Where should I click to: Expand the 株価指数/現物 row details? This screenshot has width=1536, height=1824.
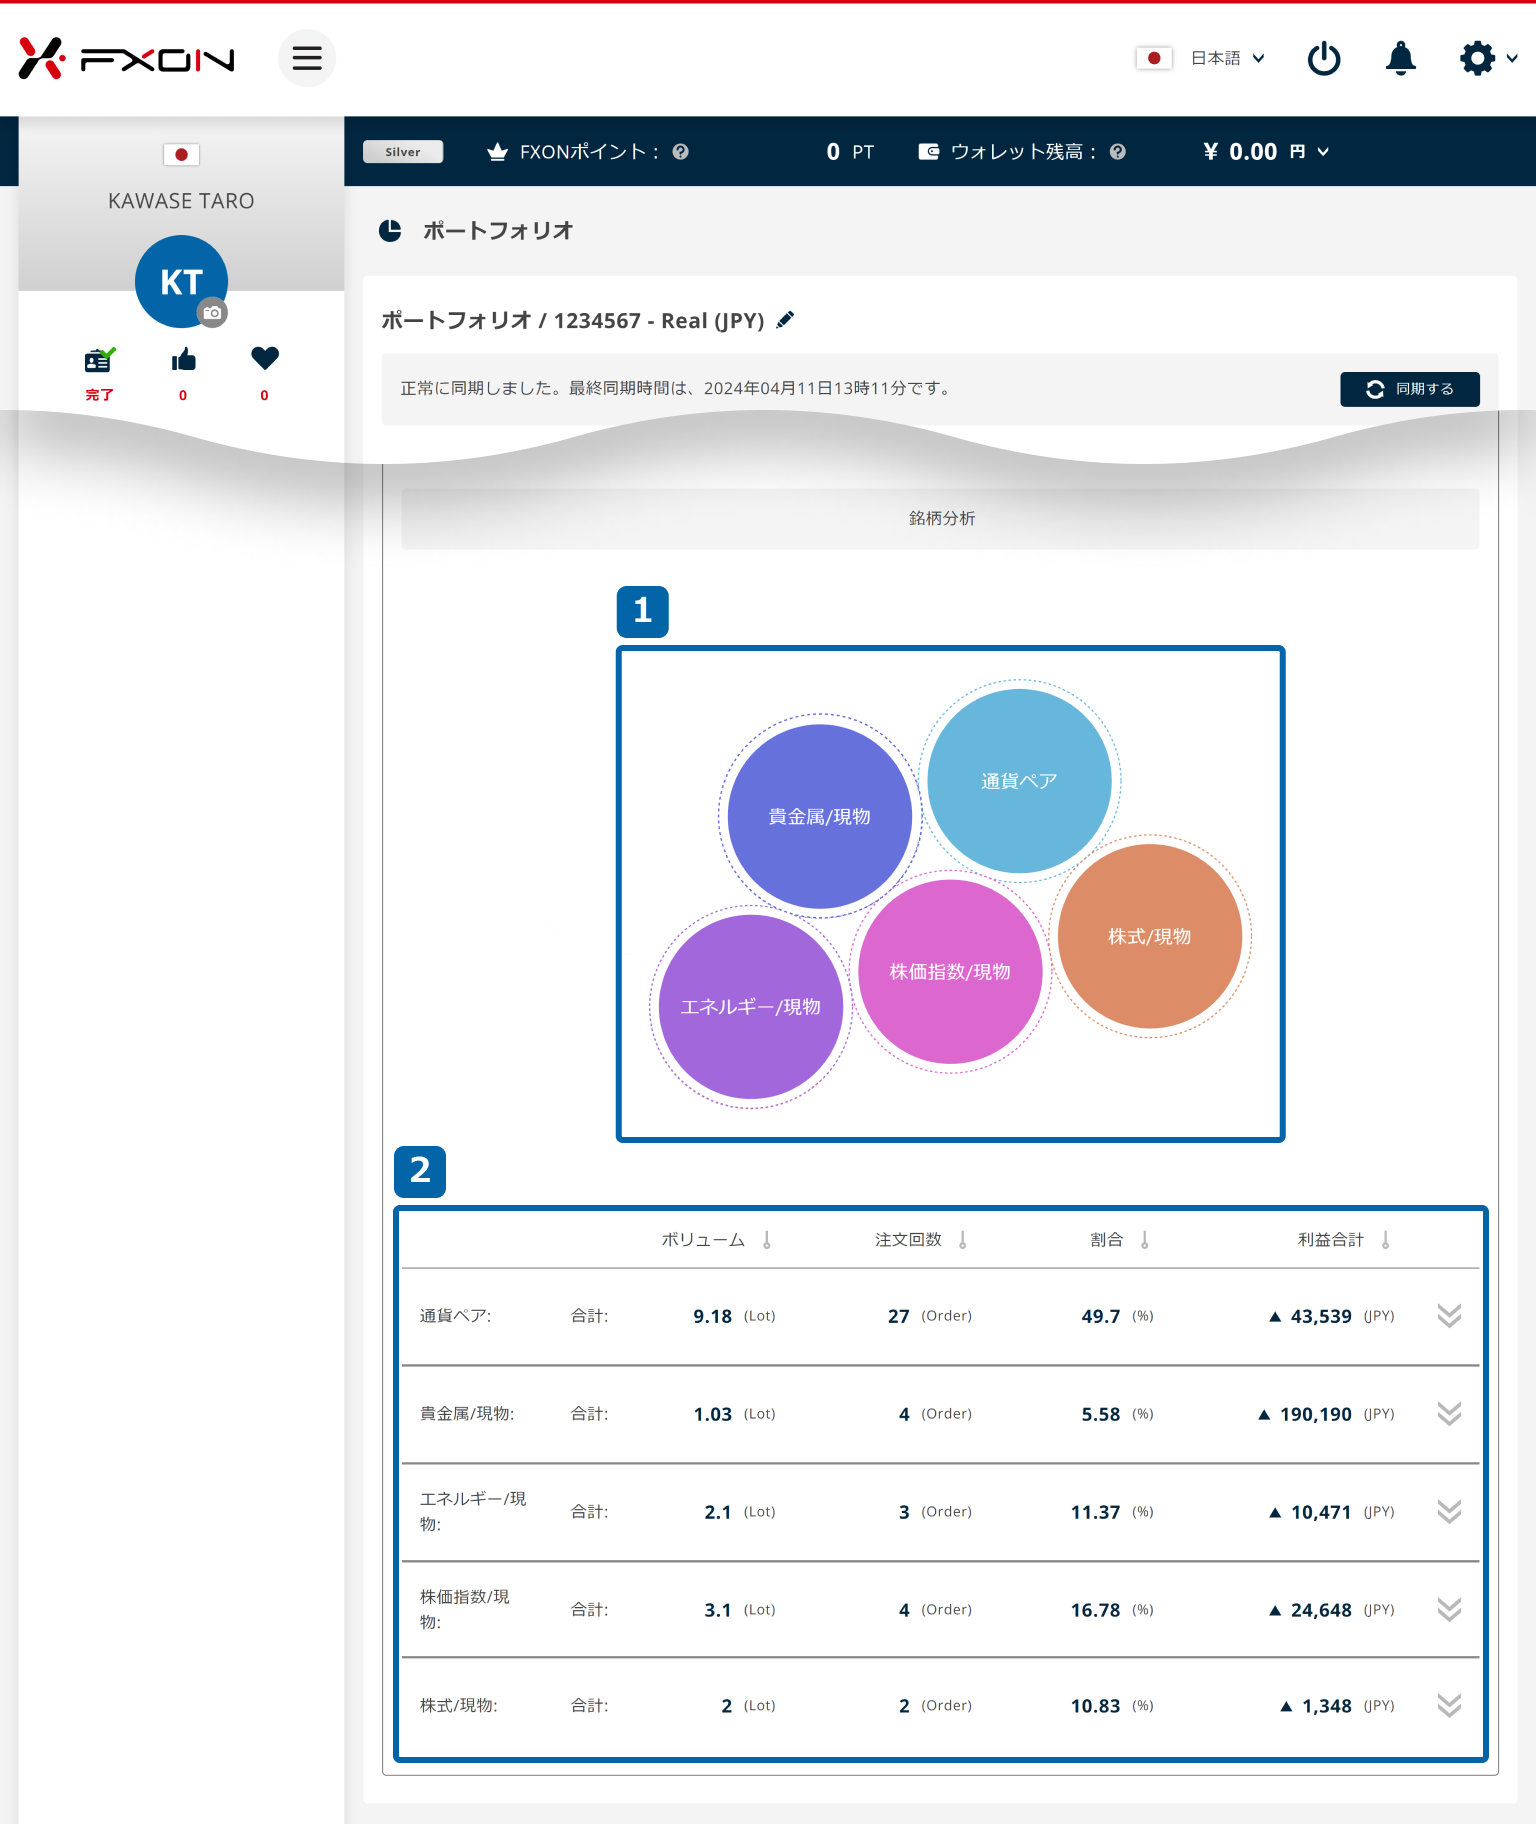[x=1449, y=1610]
